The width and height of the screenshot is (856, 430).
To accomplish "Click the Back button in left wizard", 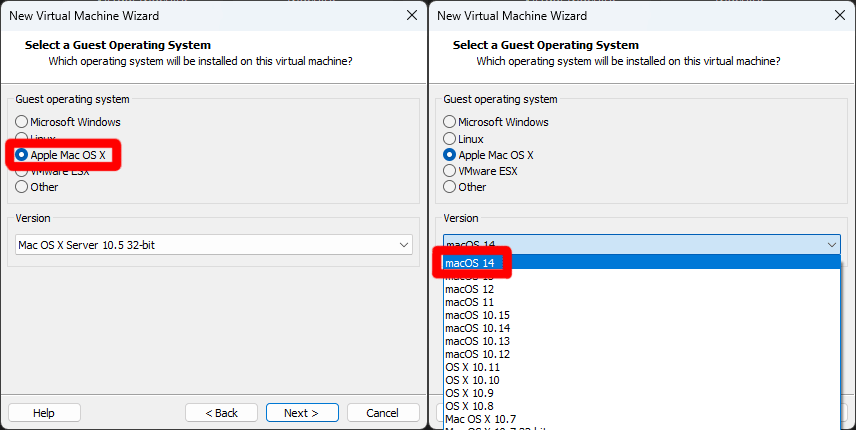I will pos(221,413).
